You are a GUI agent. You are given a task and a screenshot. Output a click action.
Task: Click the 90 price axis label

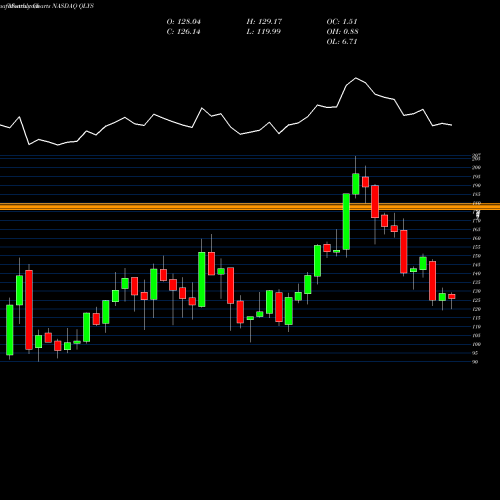[x=475, y=362]
